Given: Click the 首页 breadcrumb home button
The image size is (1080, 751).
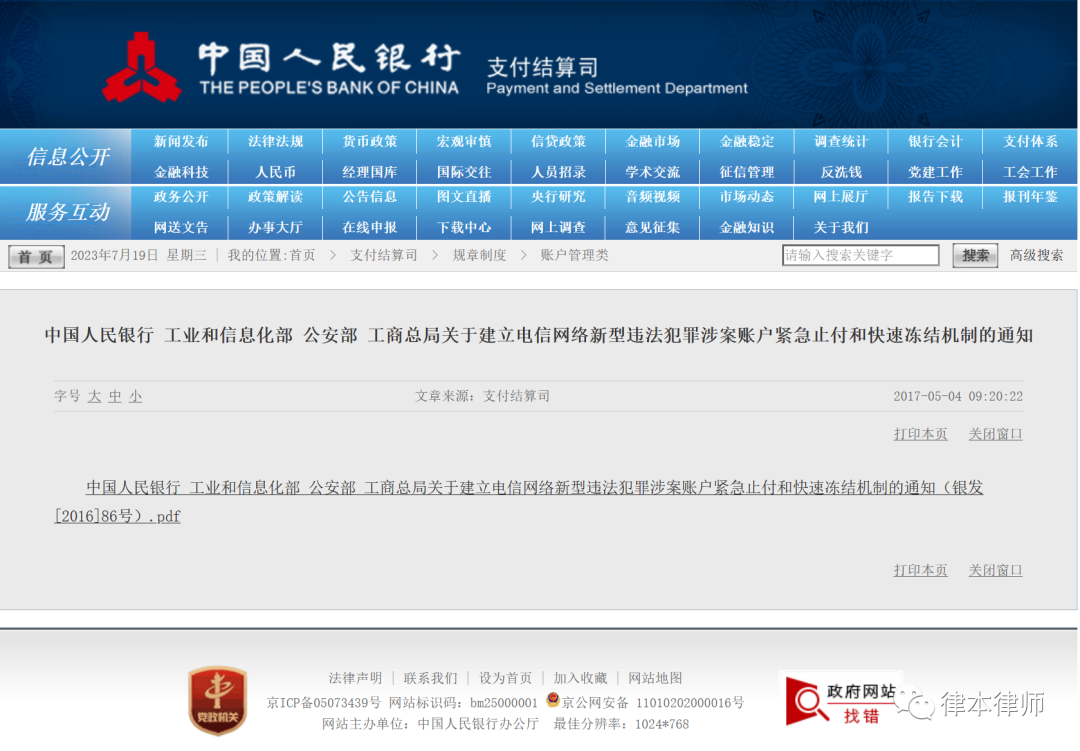Looking at the screenshot, I should 35,256.
